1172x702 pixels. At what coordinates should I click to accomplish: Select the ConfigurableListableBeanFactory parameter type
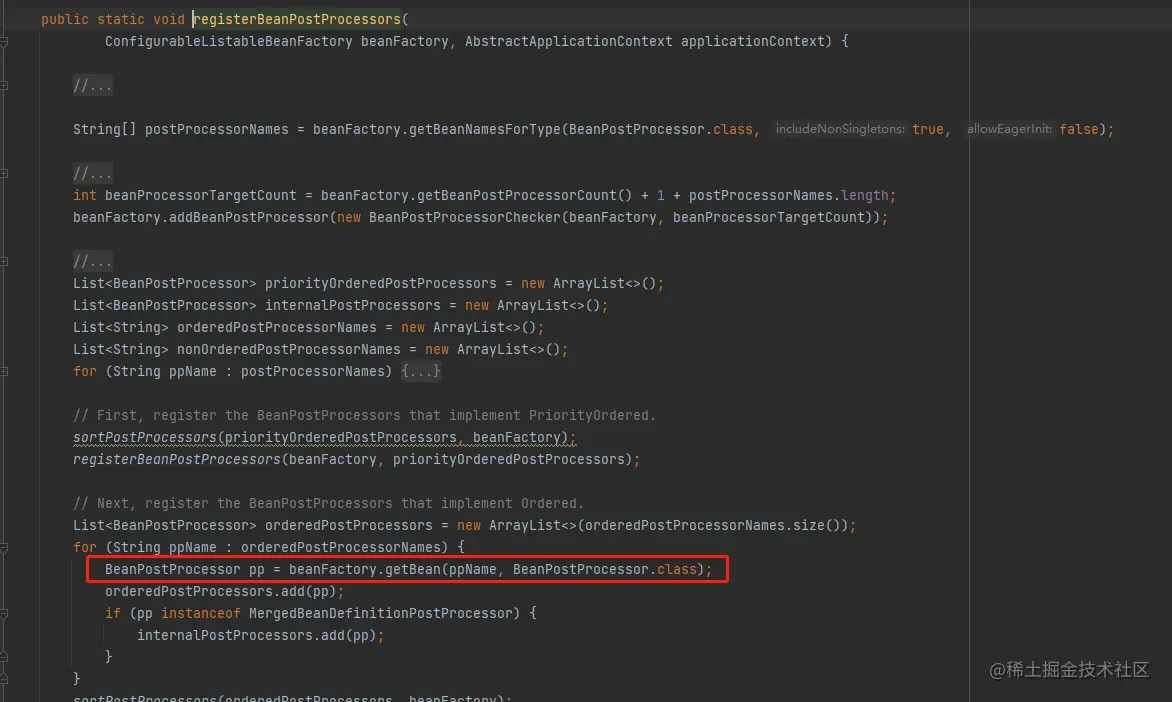tap(229, 41)
